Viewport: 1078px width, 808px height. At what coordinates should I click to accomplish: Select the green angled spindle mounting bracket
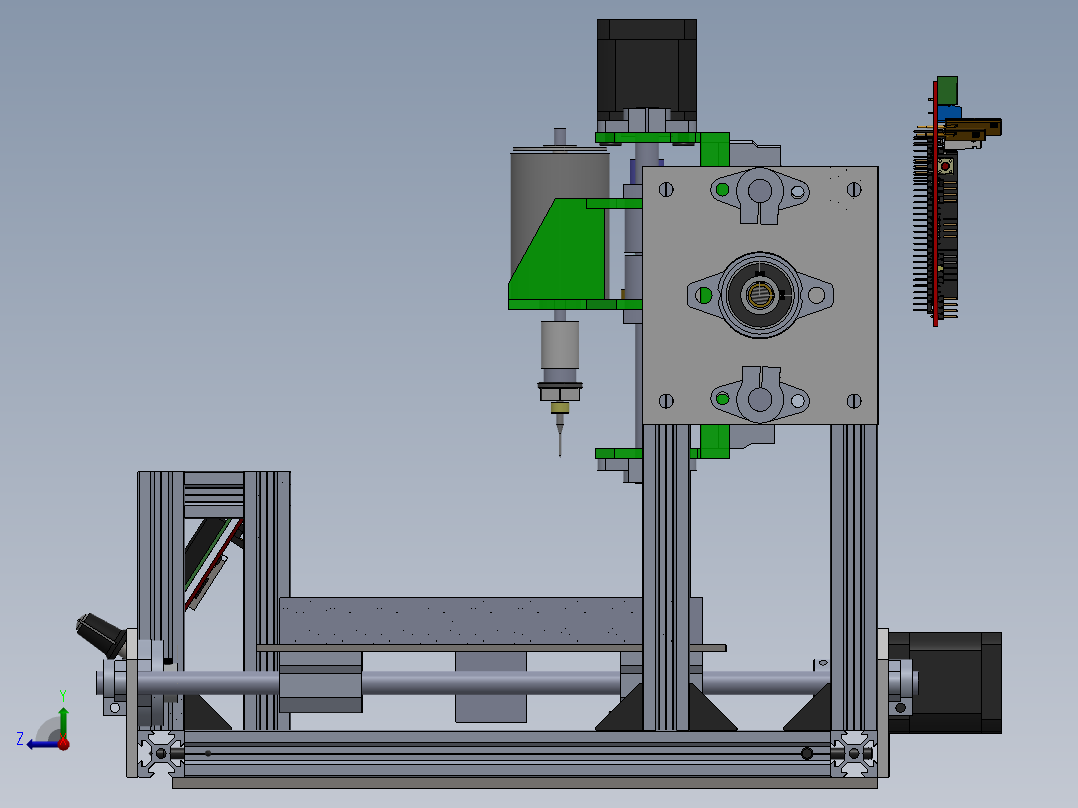[x=558, y=254]
